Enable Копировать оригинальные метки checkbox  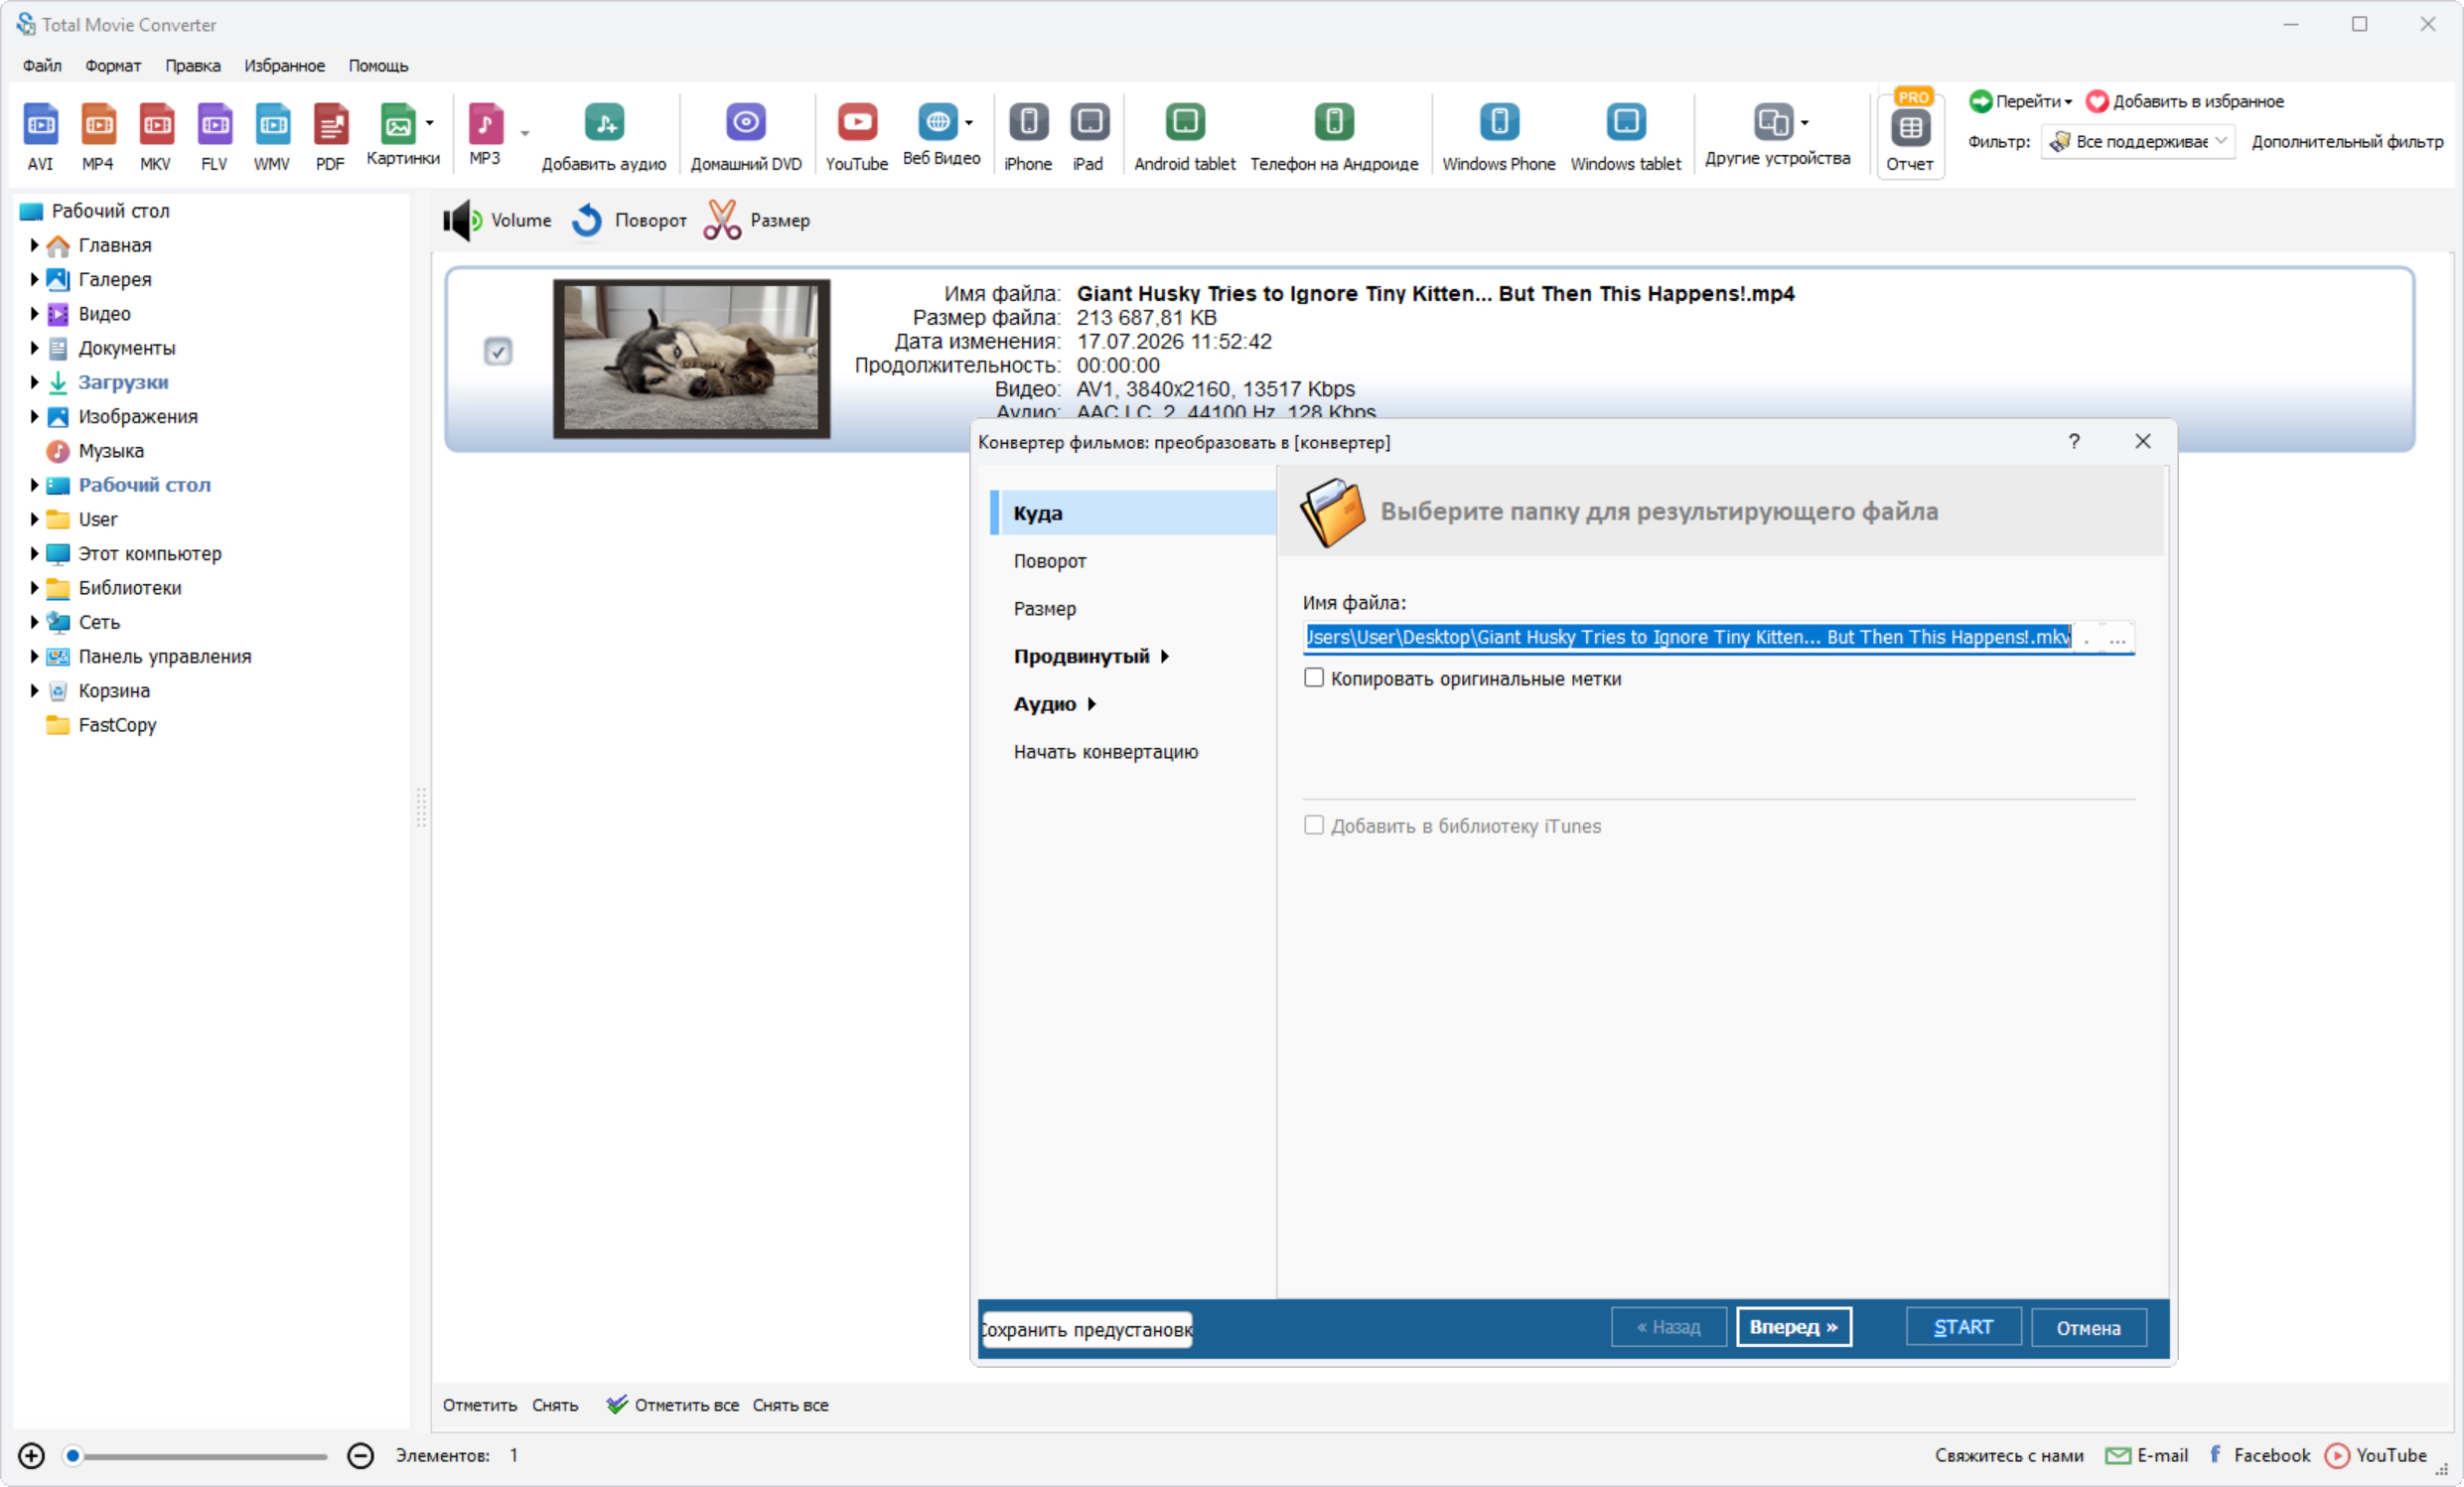(1314, 678)
